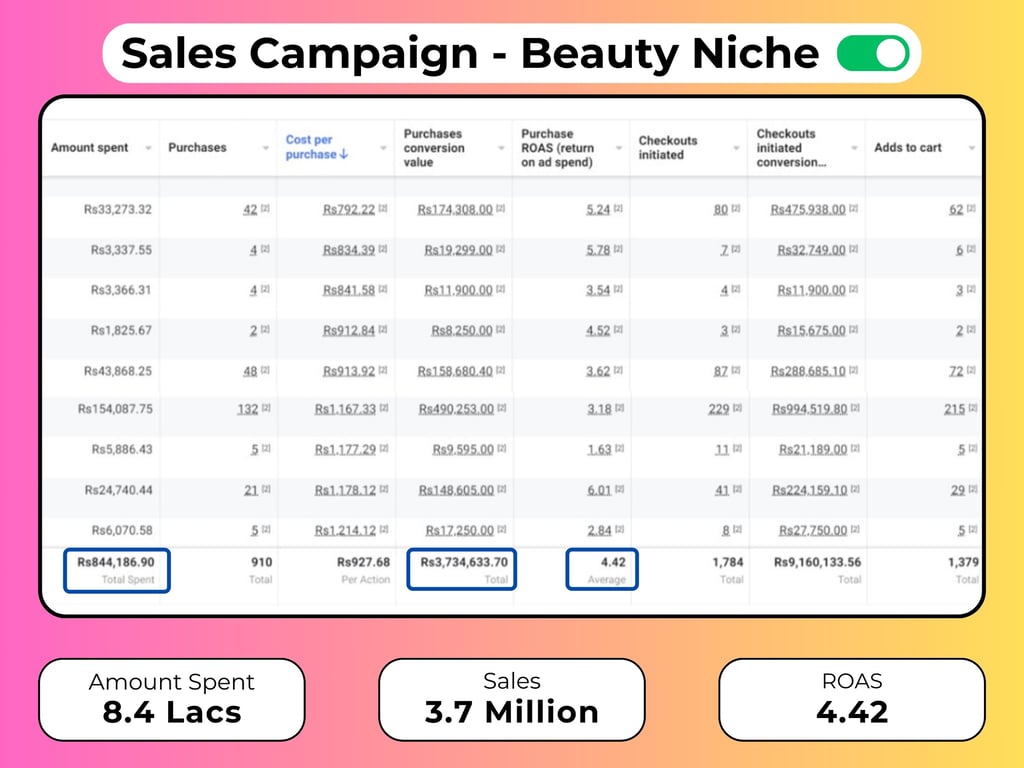The image size is (1024, 768).
Task: Select amount spent cell Rs43,868.25
Action: [118, 371]
